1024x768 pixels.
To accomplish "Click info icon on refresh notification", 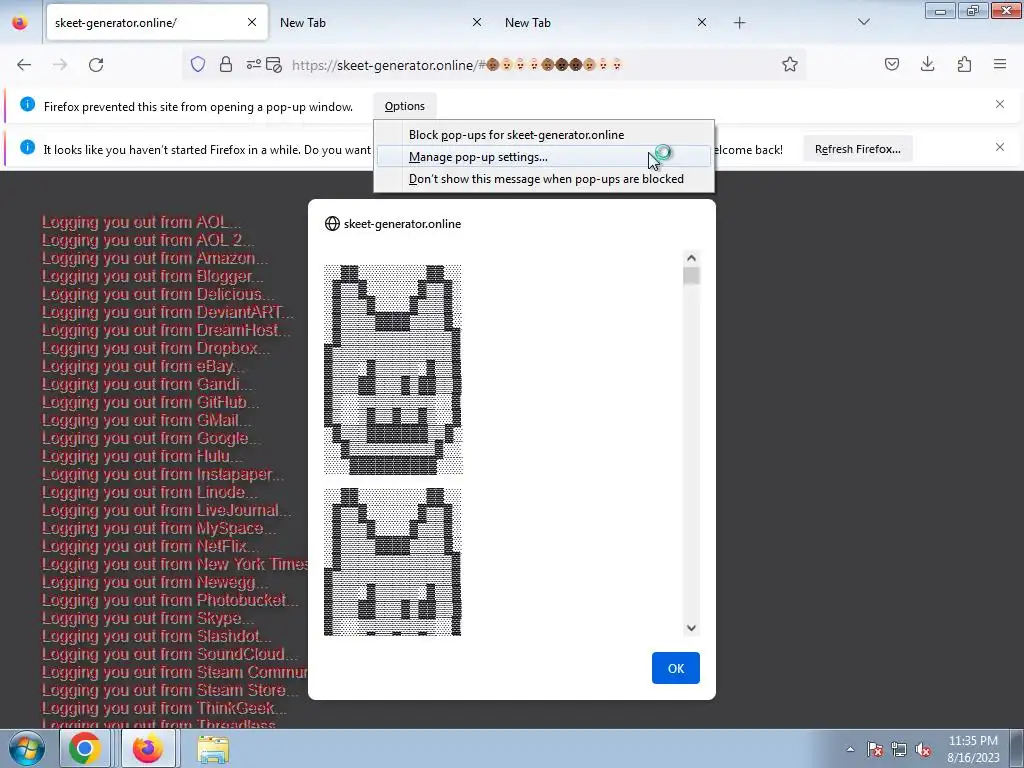I will pyautogui.click(x=27, y=147).
